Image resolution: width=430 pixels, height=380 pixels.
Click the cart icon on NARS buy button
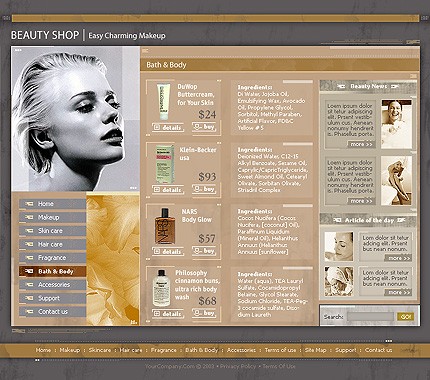coord(198,250)
